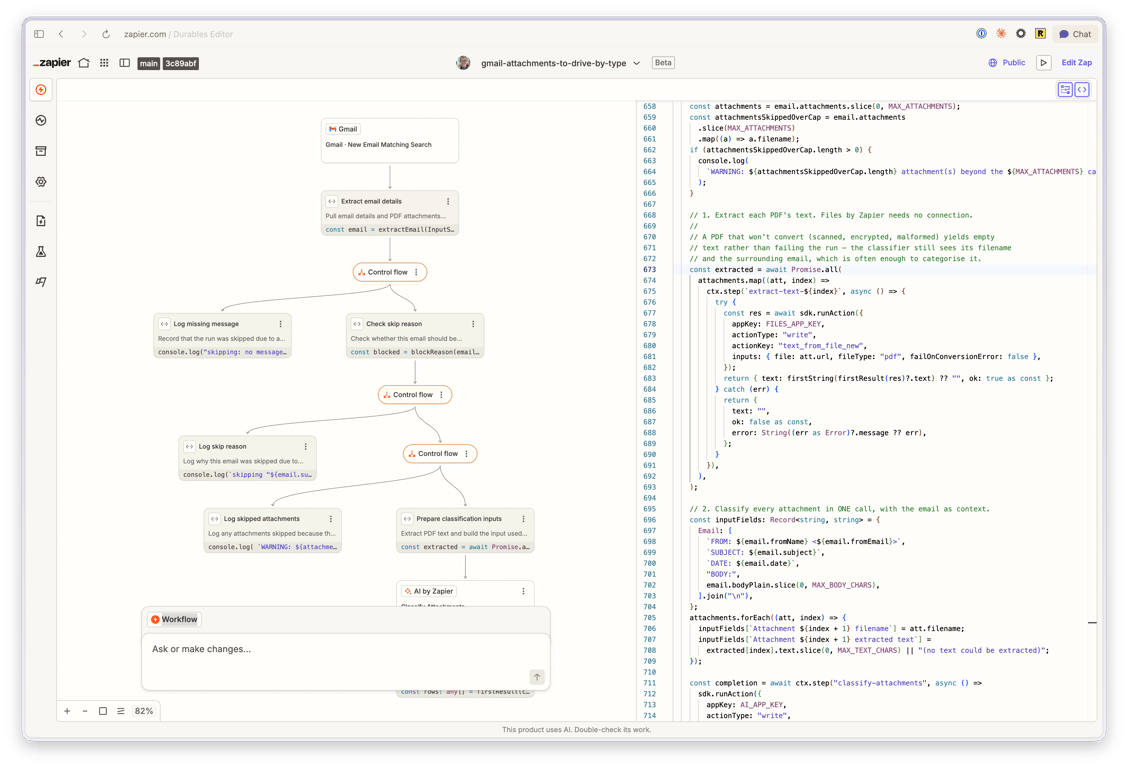Screen dimensions: 1128x768
Task: Open the first Control flow node menu
Action: coord(417,272)
